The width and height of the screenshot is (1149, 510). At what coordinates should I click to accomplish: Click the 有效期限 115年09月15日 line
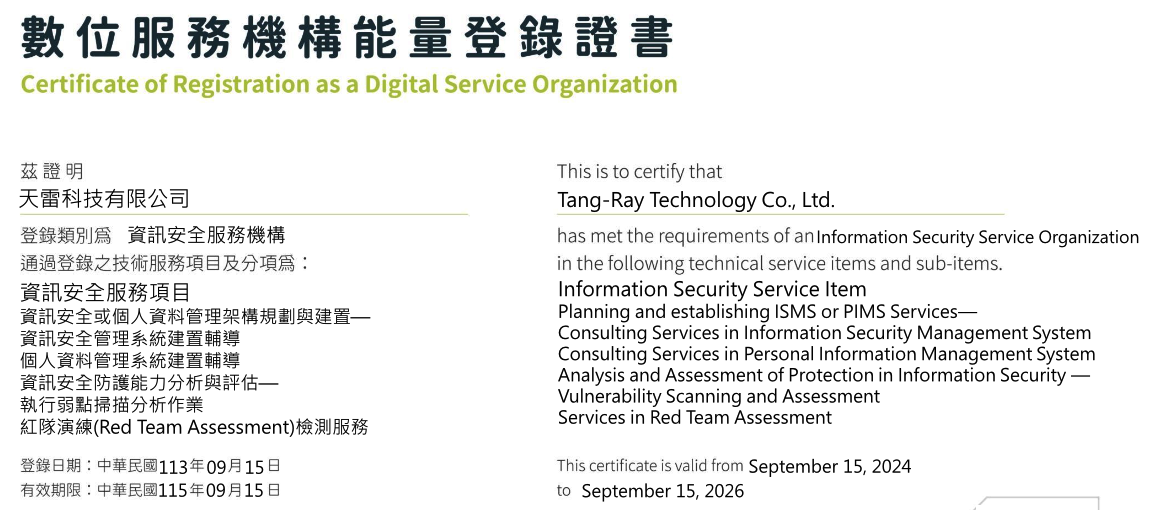point(150,489)
